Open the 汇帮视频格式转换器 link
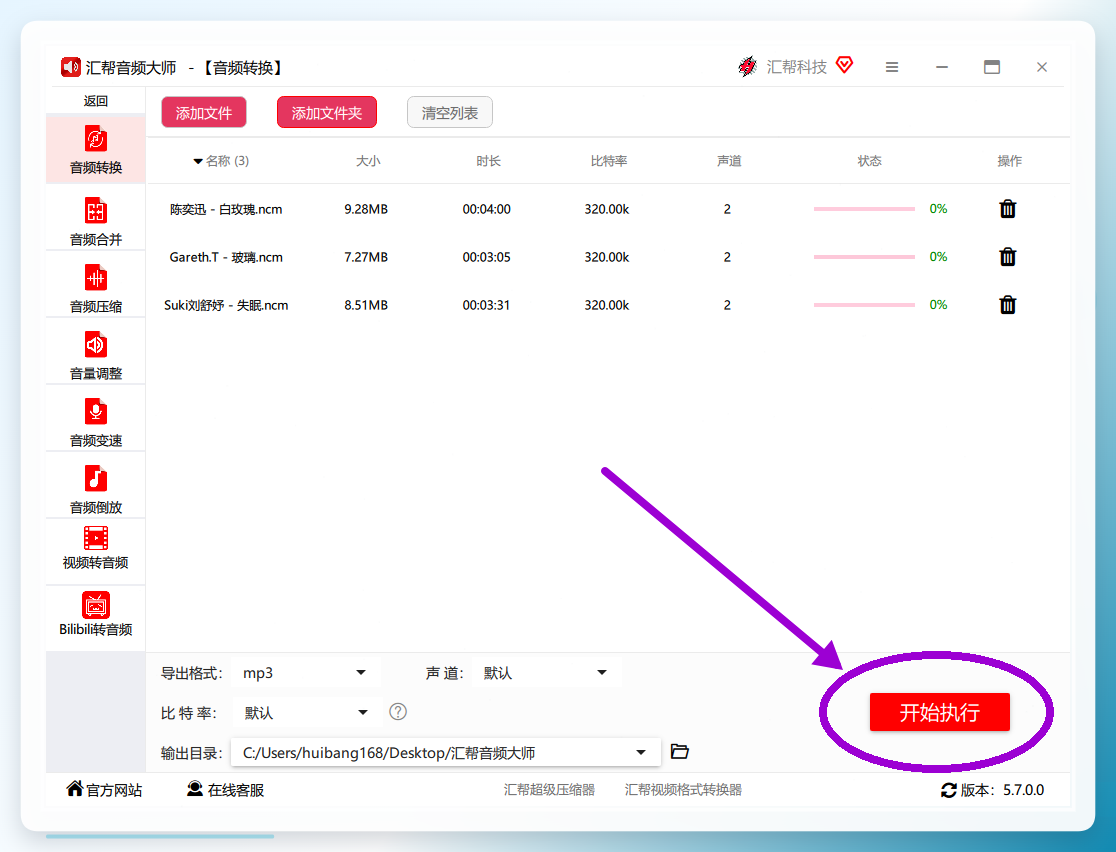The width and height of the screenshot is (1116, 852). pyautogui.click(x=683, y=790)
